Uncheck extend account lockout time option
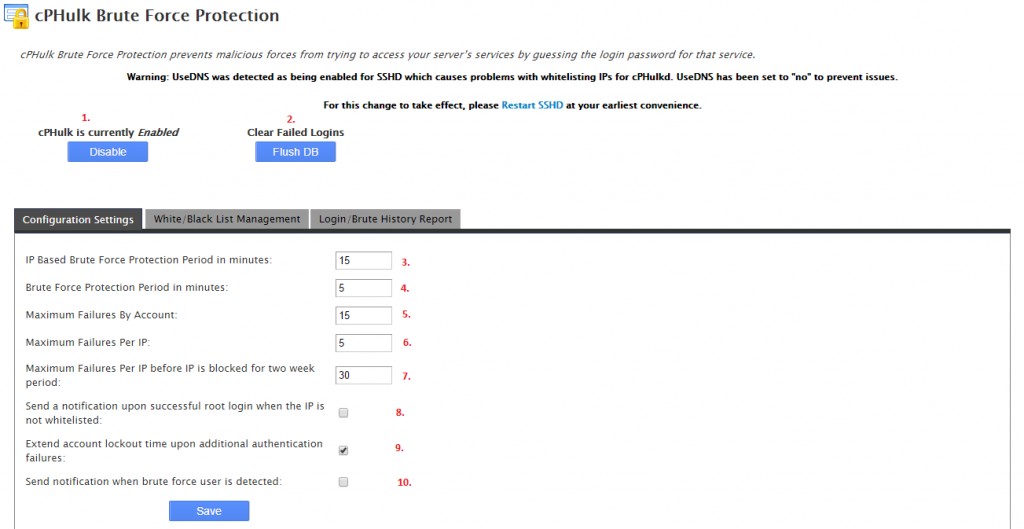The width and height of the screenshot is (1024, 529). point(344,450)
